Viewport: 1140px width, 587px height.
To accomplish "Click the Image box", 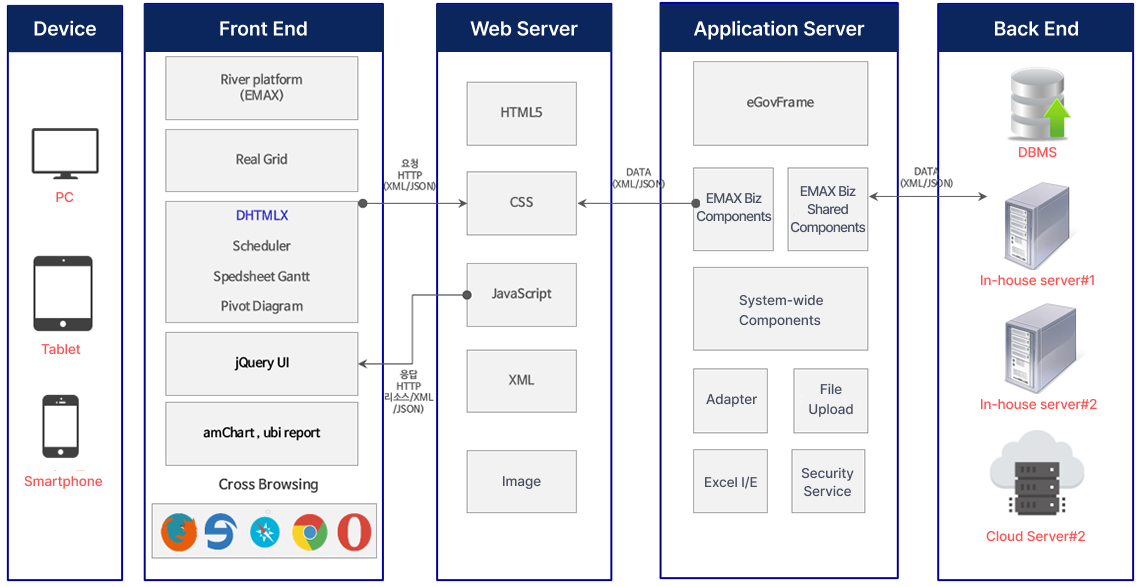I will (521, 482).
